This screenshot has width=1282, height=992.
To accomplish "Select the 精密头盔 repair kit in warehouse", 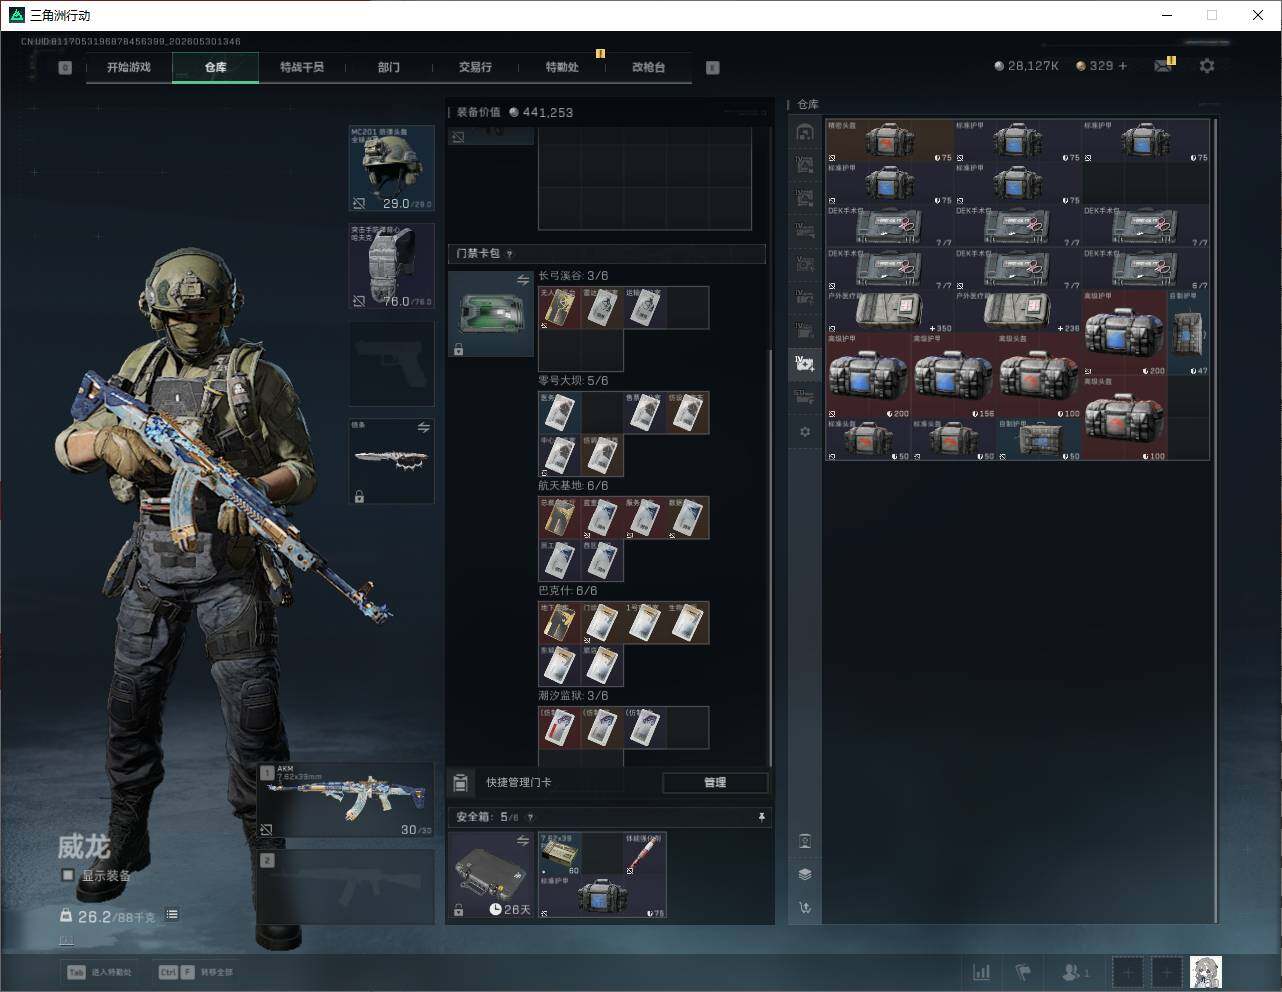I will click(890, 141).
